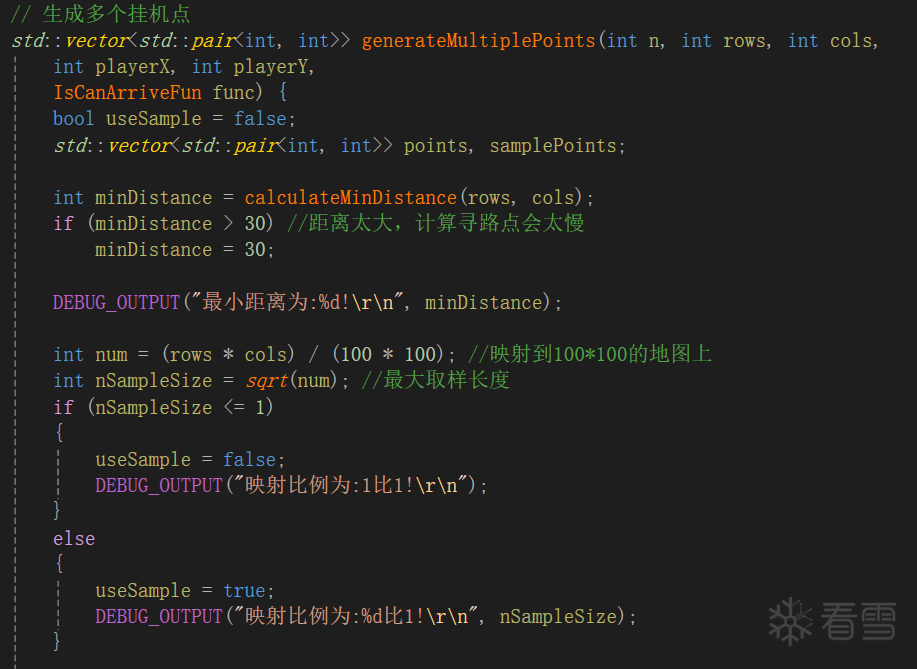Click the 映射比例为:%d比1 string literal
Viewport: 917px width, 669px height.
coord(350,616)
